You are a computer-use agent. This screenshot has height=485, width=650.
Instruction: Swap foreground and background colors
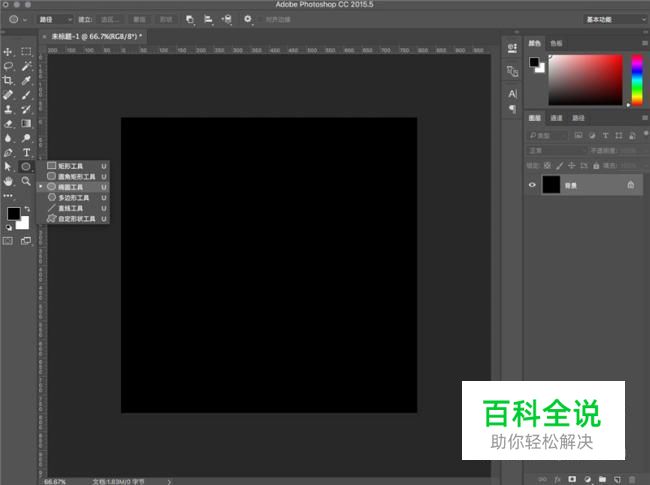click(26, 209)
